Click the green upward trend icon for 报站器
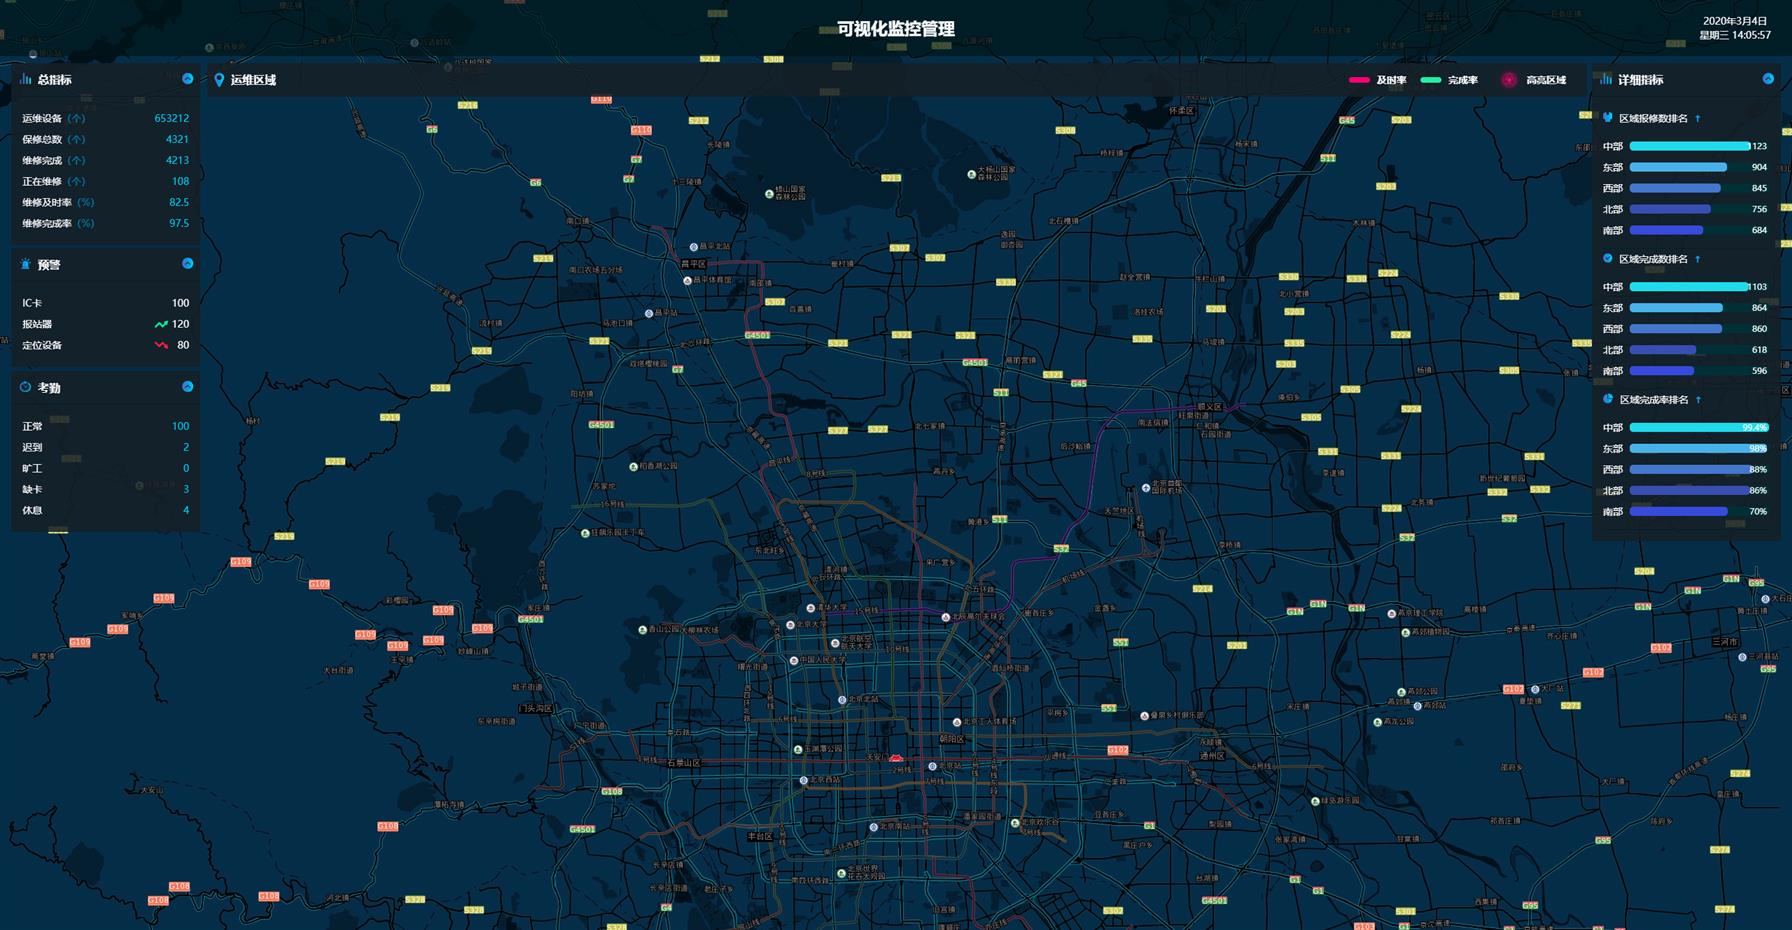1792x930 pixels. [x=161, y=324]
